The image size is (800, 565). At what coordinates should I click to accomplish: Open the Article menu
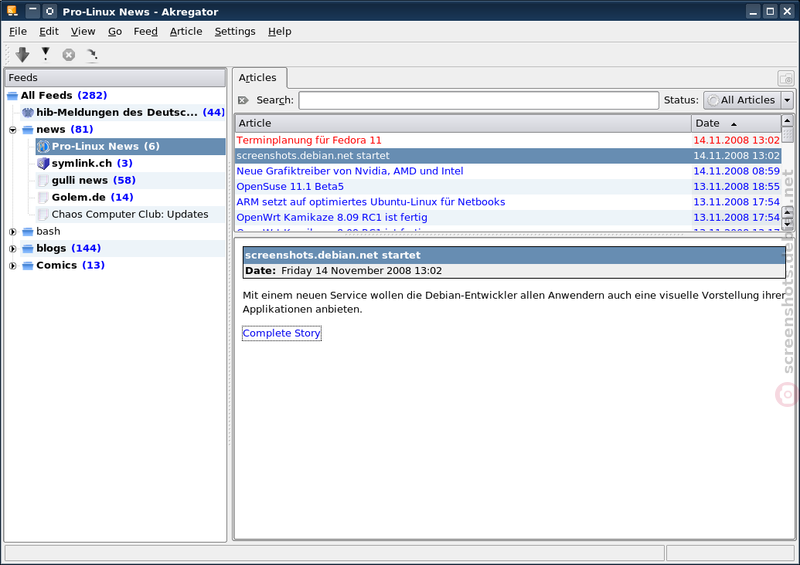186,31
